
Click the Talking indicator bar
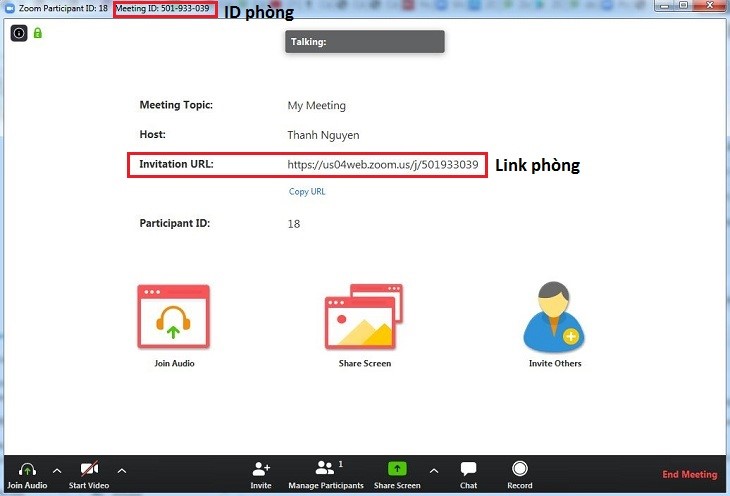point(364,42)
